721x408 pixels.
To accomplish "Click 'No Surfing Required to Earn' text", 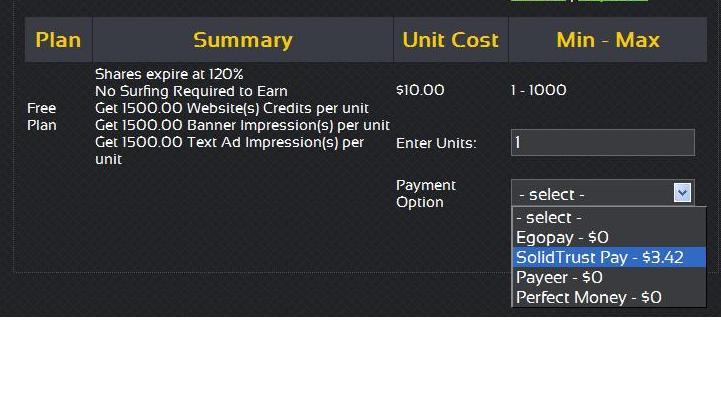I will click(x=191, y=91).
